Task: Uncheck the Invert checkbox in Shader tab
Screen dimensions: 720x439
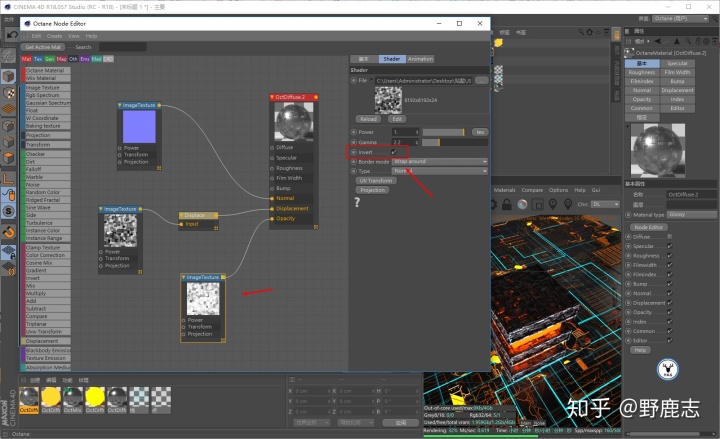Action: click(x=394, y=152)
